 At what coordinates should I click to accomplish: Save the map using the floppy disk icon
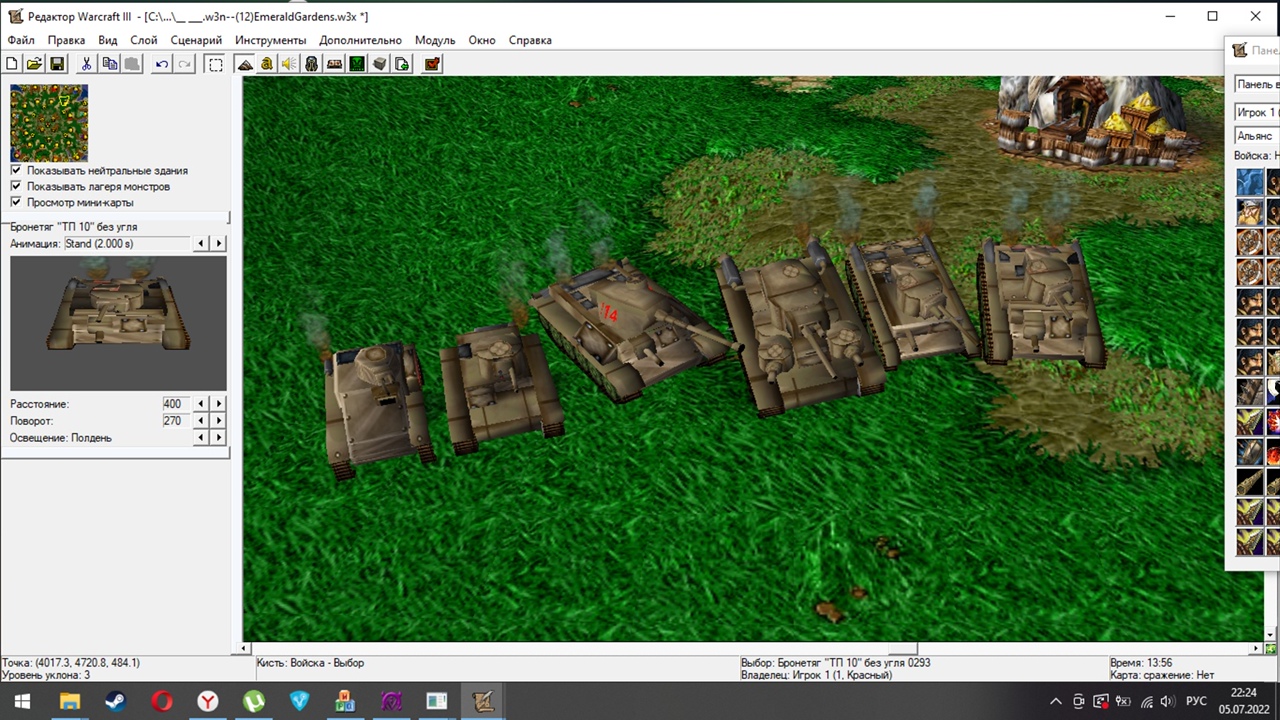click(57, 64)
